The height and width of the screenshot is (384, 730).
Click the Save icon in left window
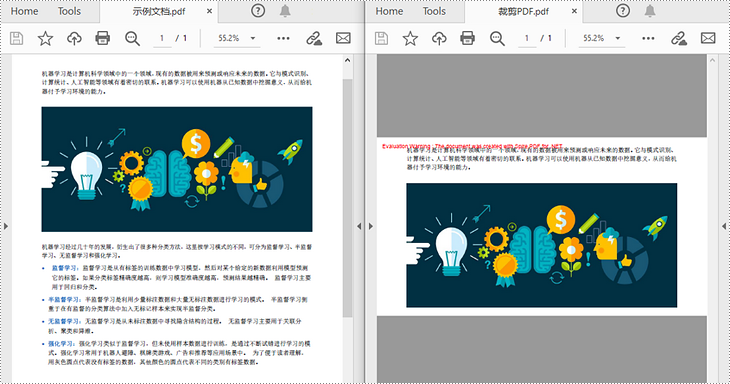pyautogui.click(x=16, y=38)
